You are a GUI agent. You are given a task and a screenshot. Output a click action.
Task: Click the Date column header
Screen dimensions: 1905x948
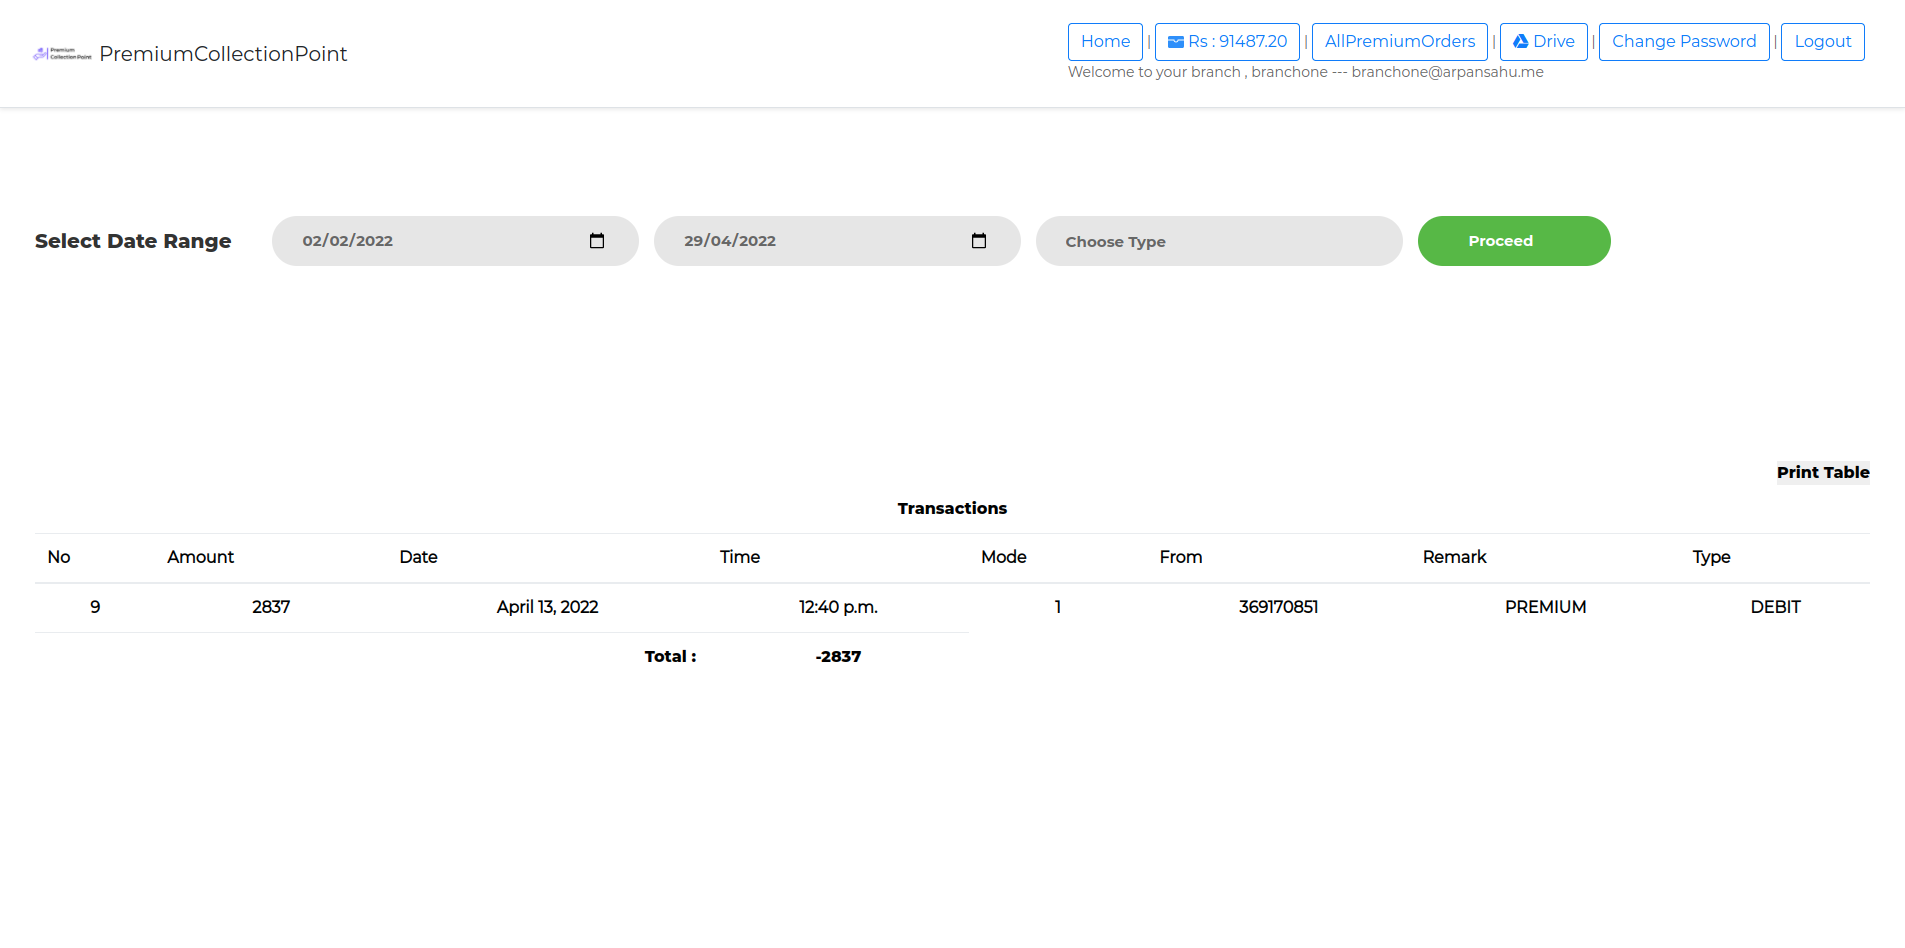[418, 557]
